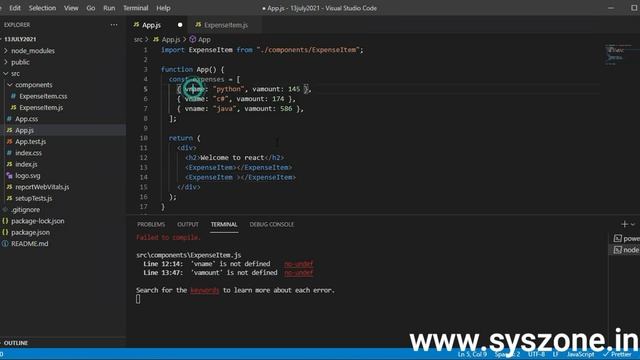Click first no-undef link in terminal
The image size is (640, 360).
[x=299, y=264]
